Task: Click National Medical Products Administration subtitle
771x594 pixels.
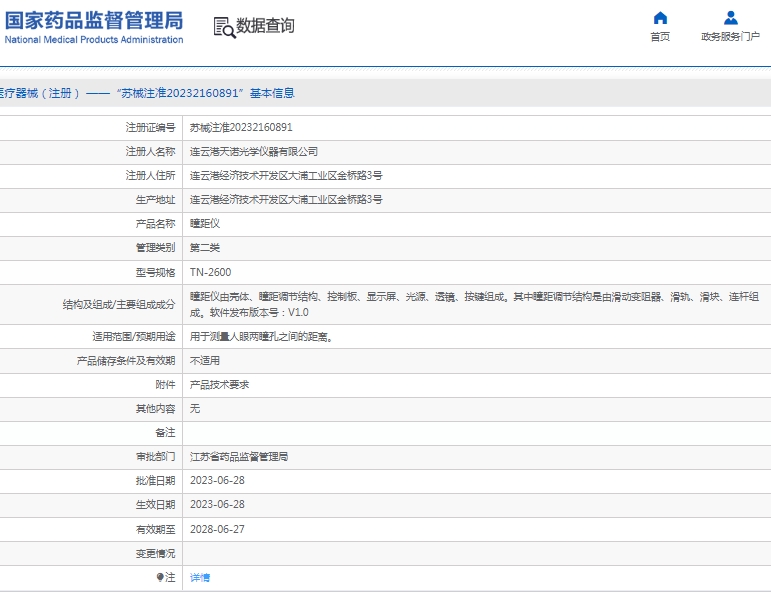Action: (94, 40)
